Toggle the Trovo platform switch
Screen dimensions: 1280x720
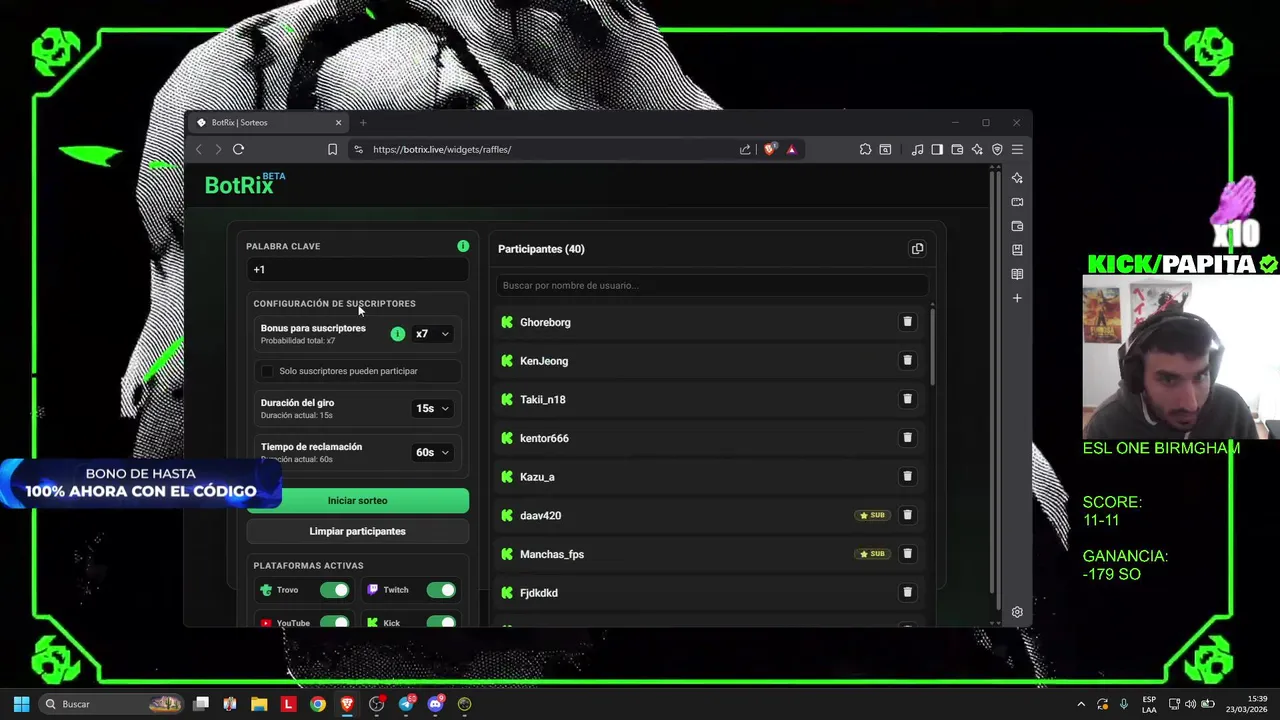(x=334, y=590)
